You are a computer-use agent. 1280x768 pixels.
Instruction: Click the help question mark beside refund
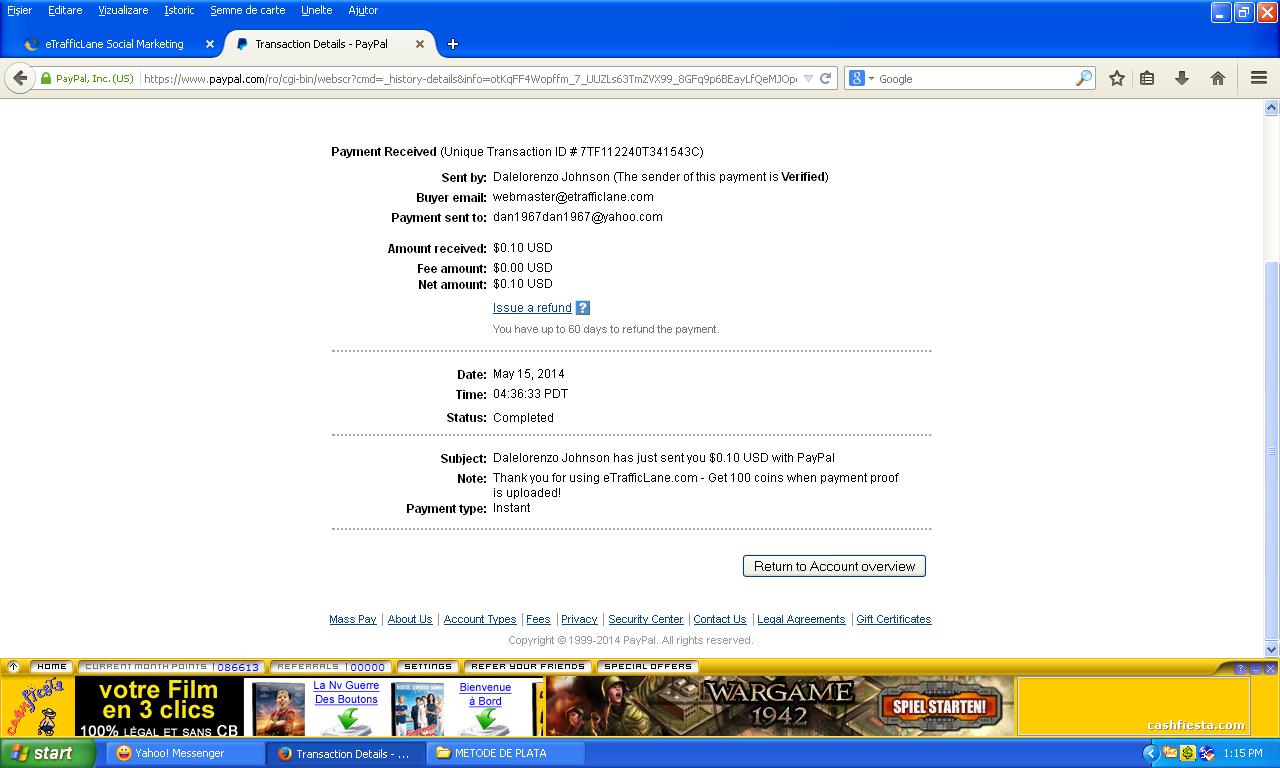point(583,308)
